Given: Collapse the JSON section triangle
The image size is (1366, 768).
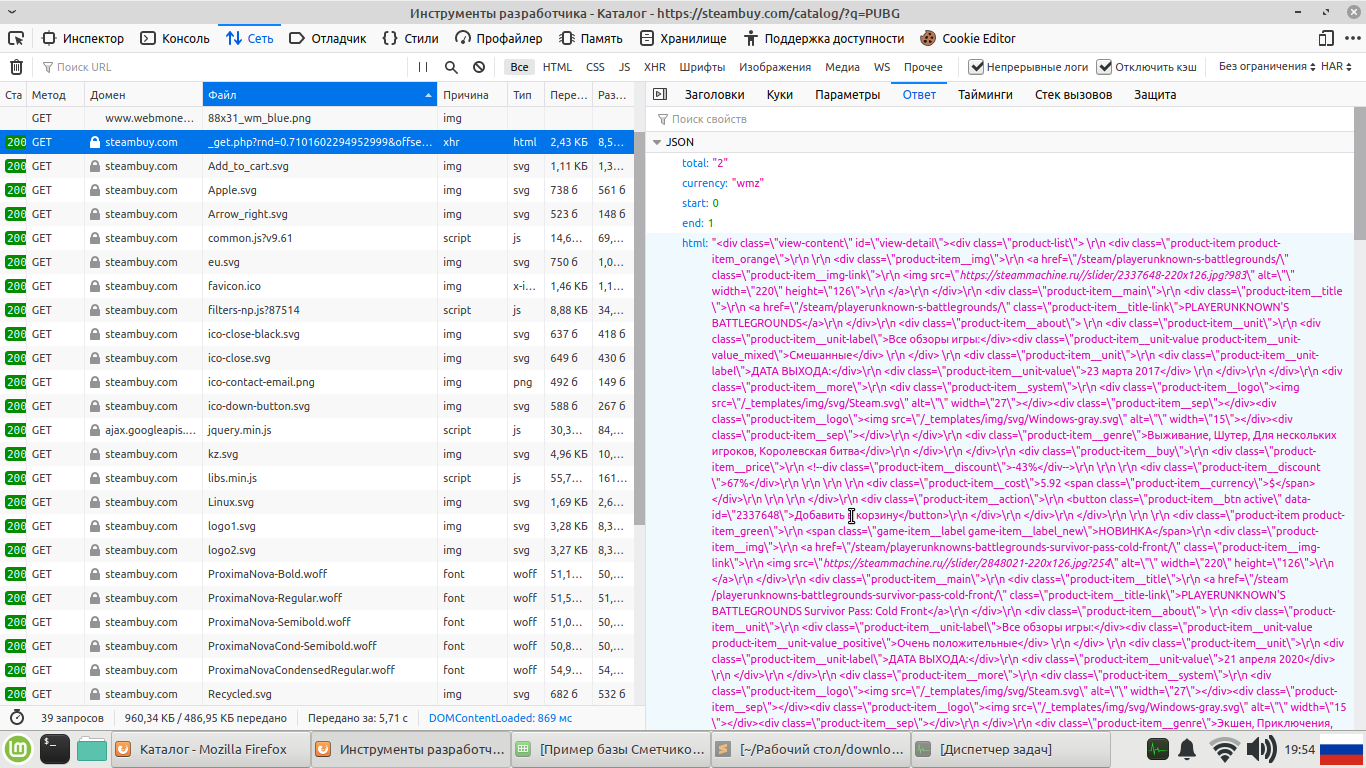Looking at the screenshot, I should coord(657,142).
